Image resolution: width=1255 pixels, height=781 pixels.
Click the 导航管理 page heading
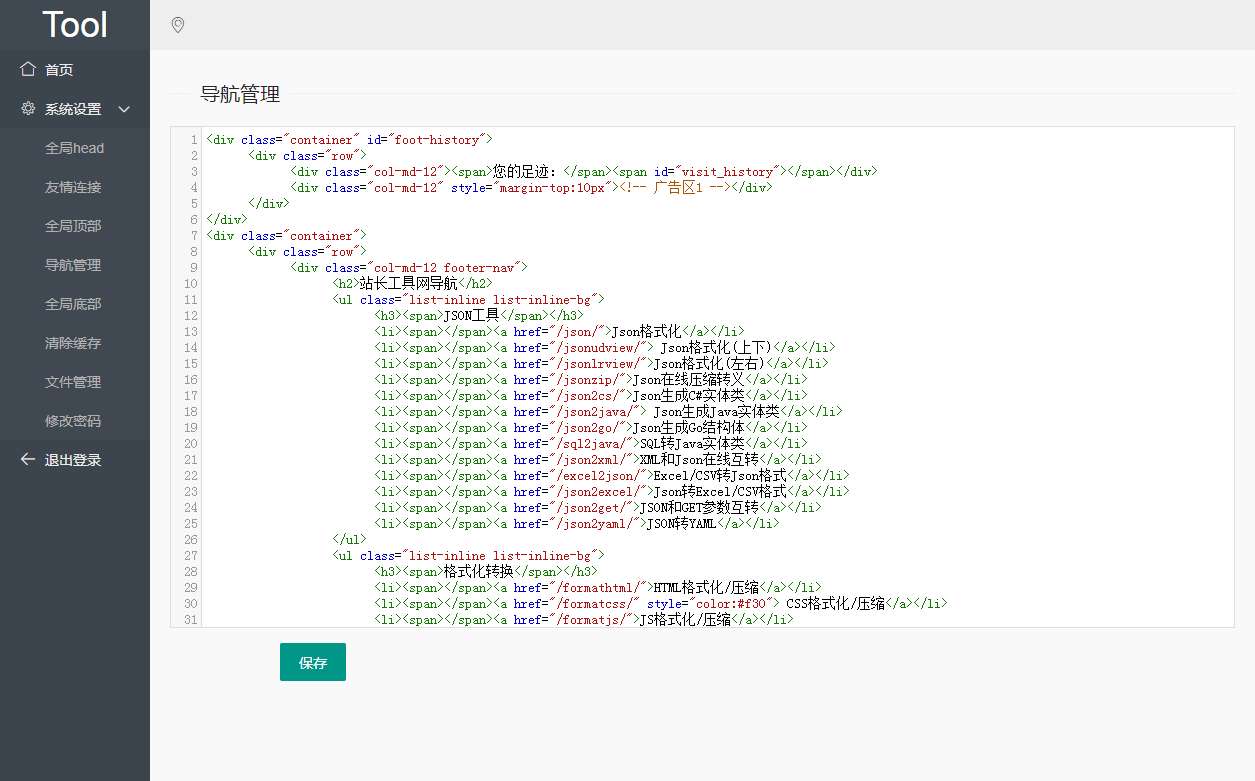[x=240, y=95]
